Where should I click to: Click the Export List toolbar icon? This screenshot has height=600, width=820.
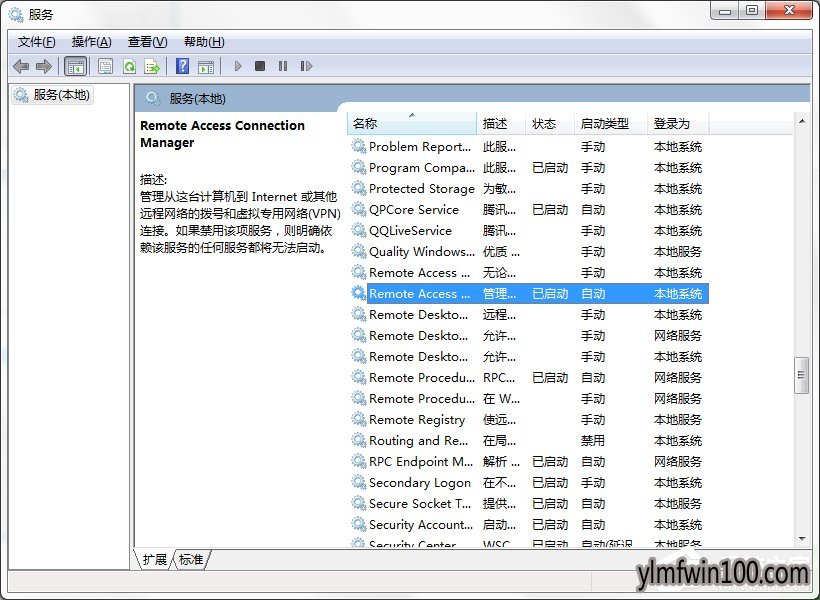coord(152,66)
